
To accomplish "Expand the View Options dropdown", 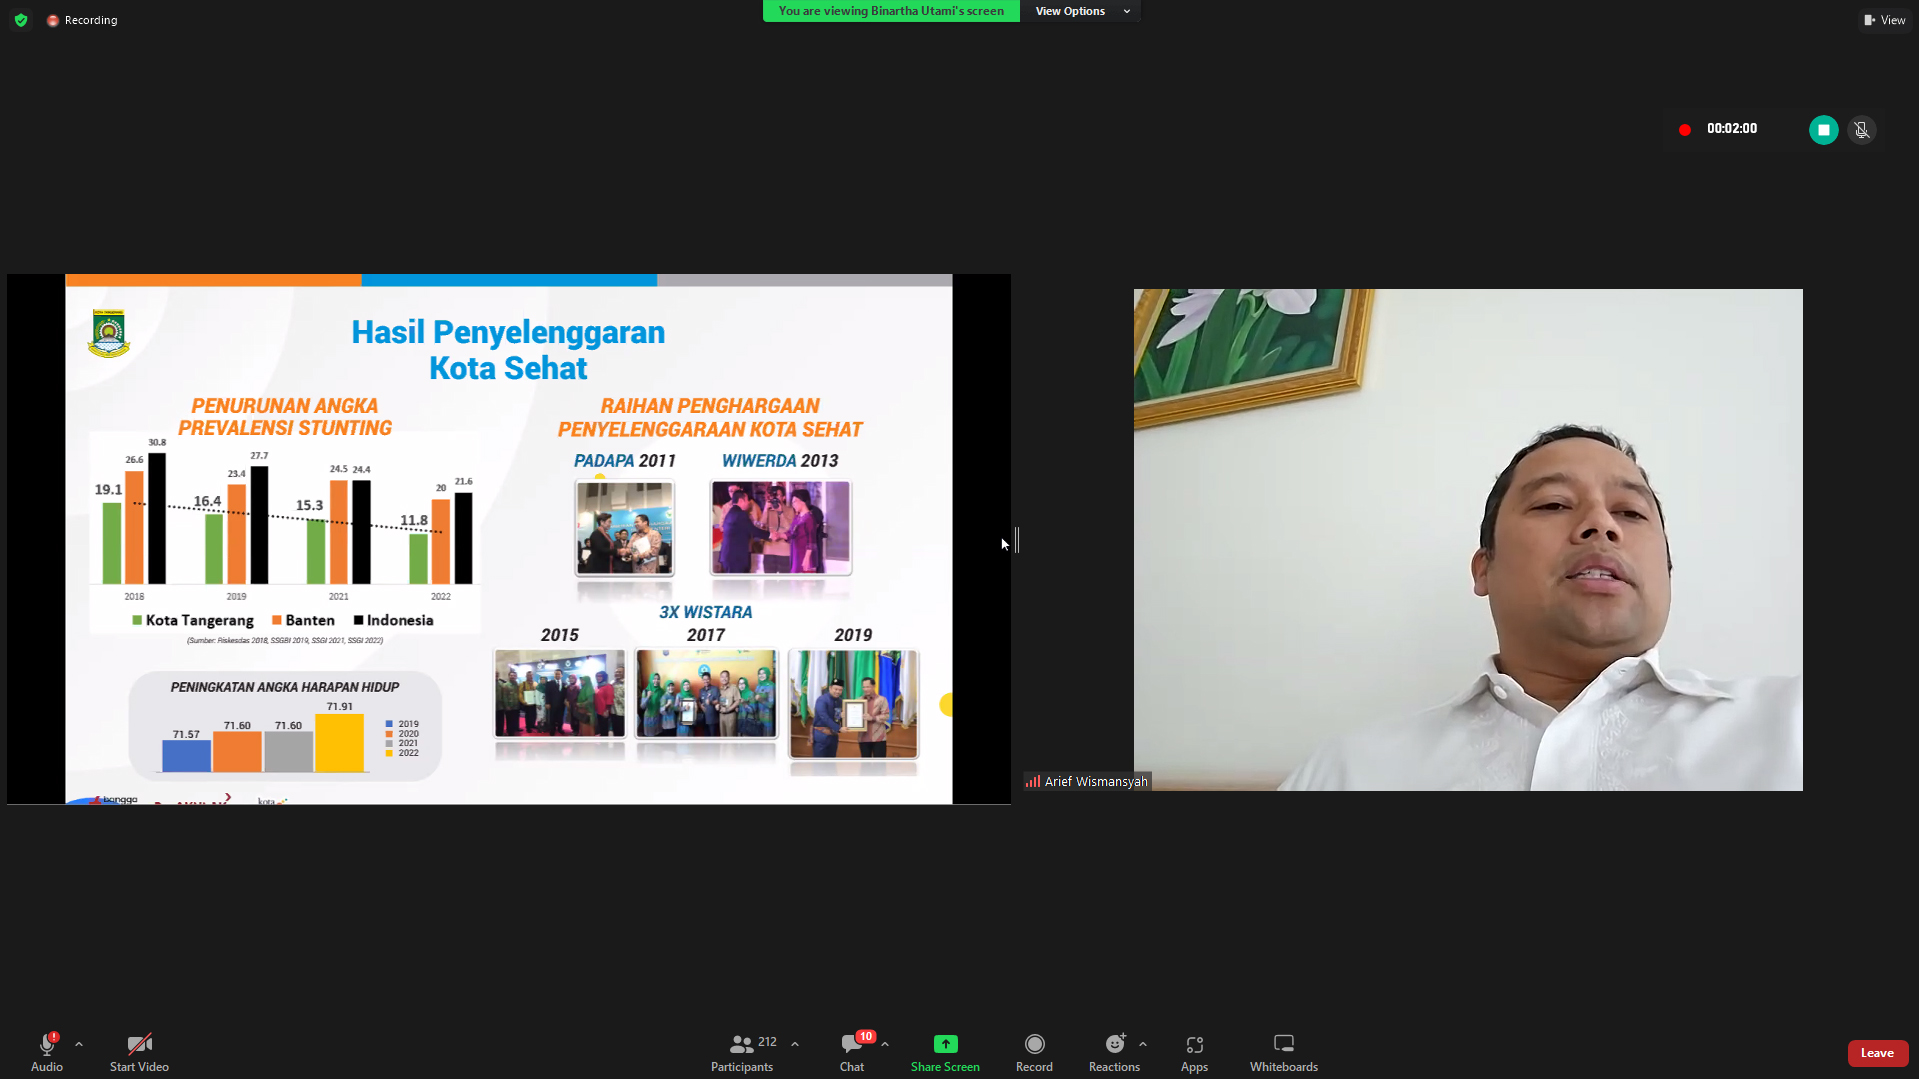I will click(x=1081, y=11).
